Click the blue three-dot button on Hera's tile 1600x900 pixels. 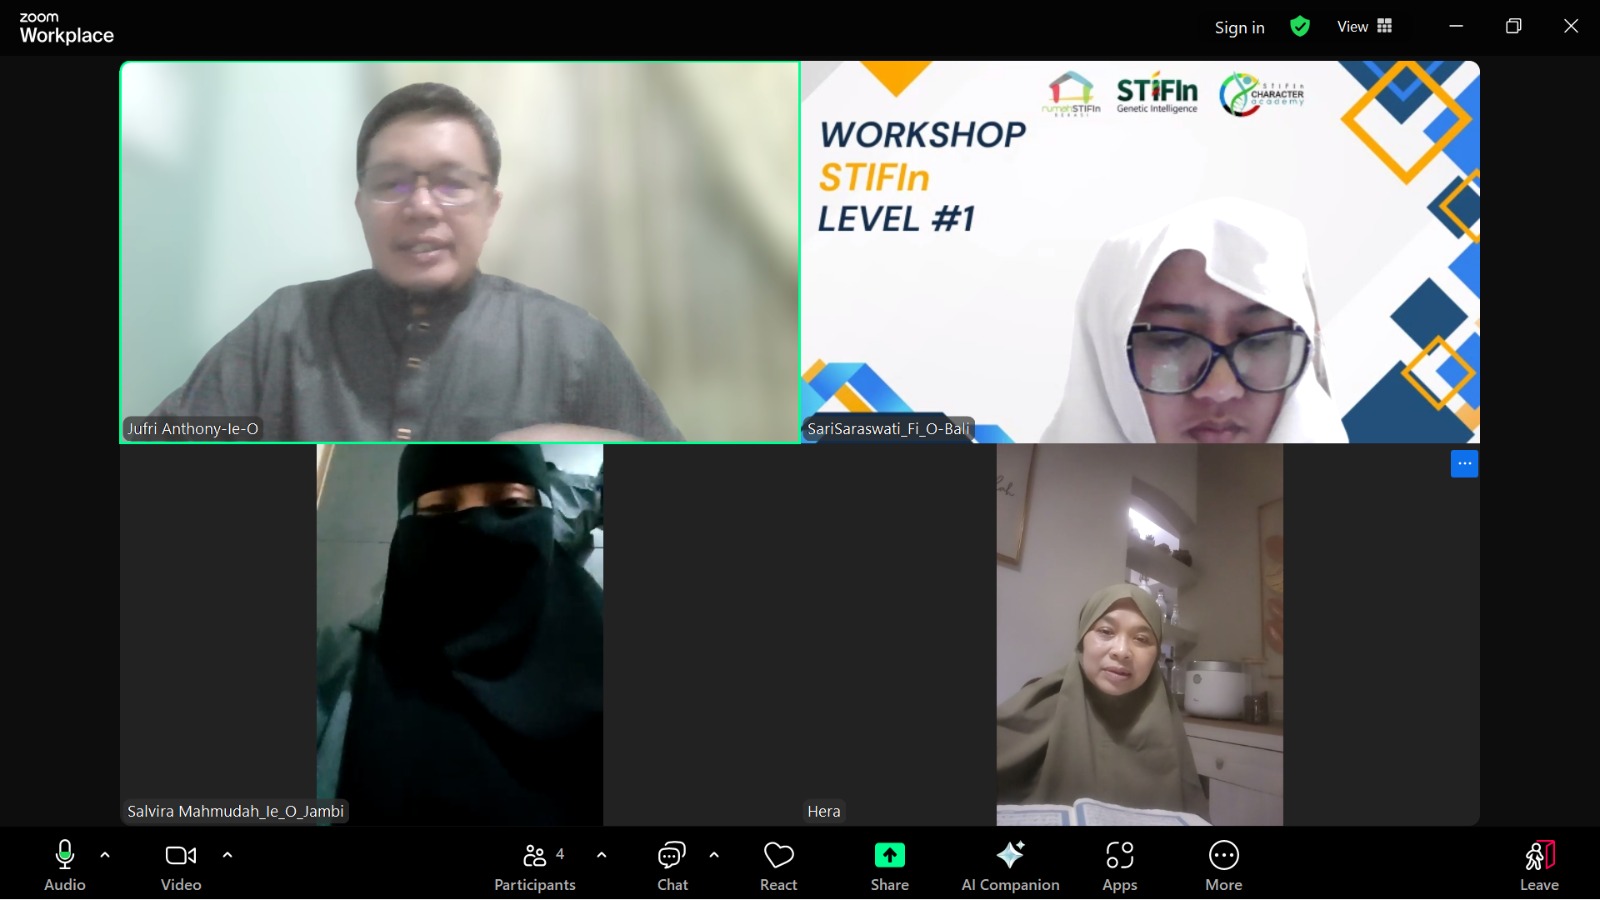click(x=1464, y=464)
